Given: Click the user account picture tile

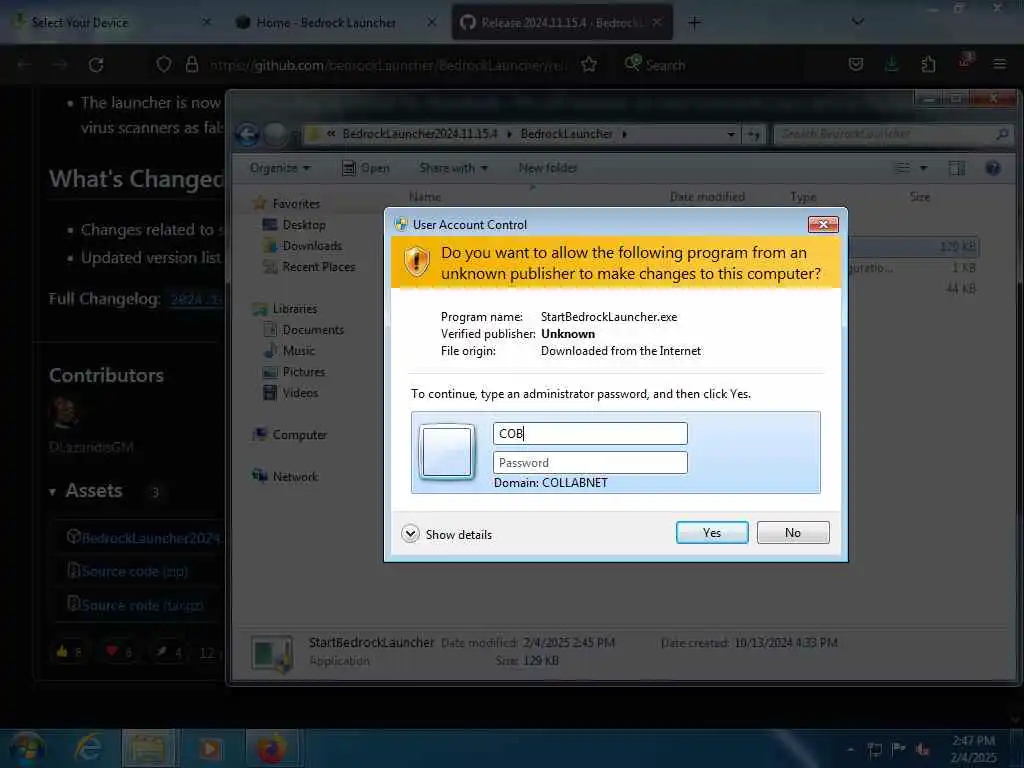Looking at the screenshot, I should [x=447, y=452].
